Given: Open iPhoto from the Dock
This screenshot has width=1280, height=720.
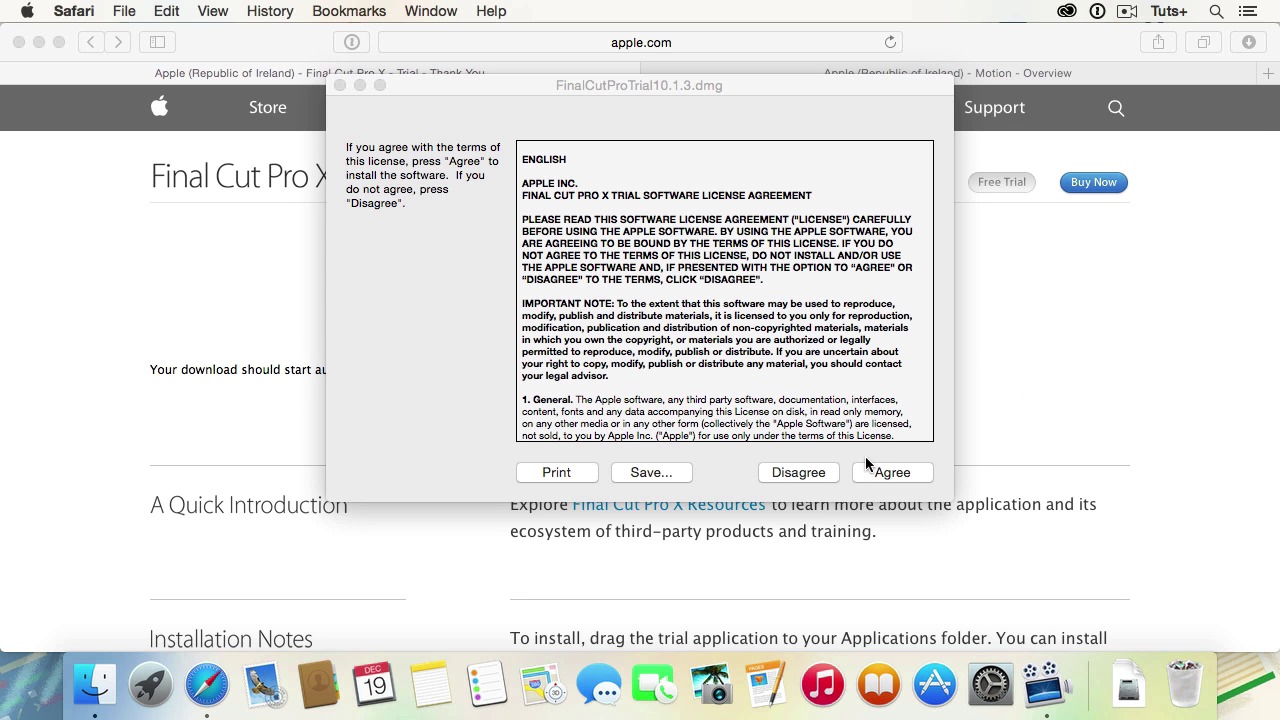Looking at the screenshot, I should pyautogui.click(x=711, y=685).
